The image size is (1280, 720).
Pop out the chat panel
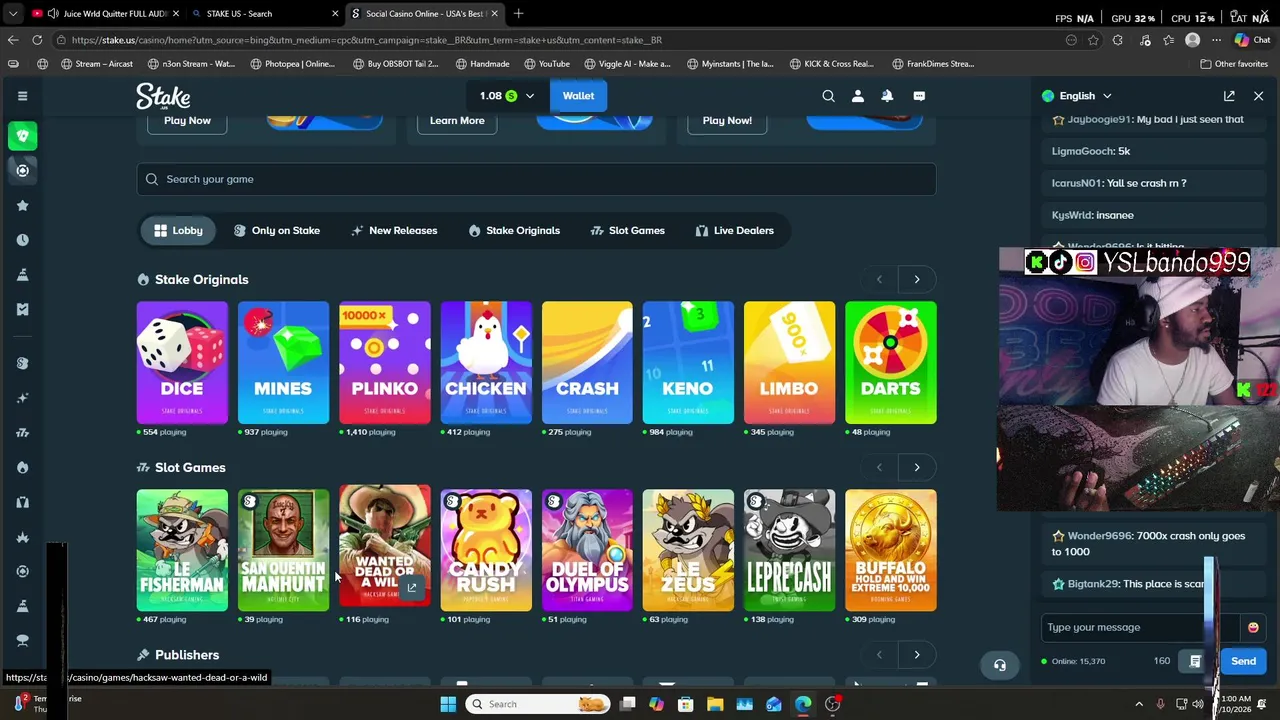pyautogui.click(x=1229, y=96)
